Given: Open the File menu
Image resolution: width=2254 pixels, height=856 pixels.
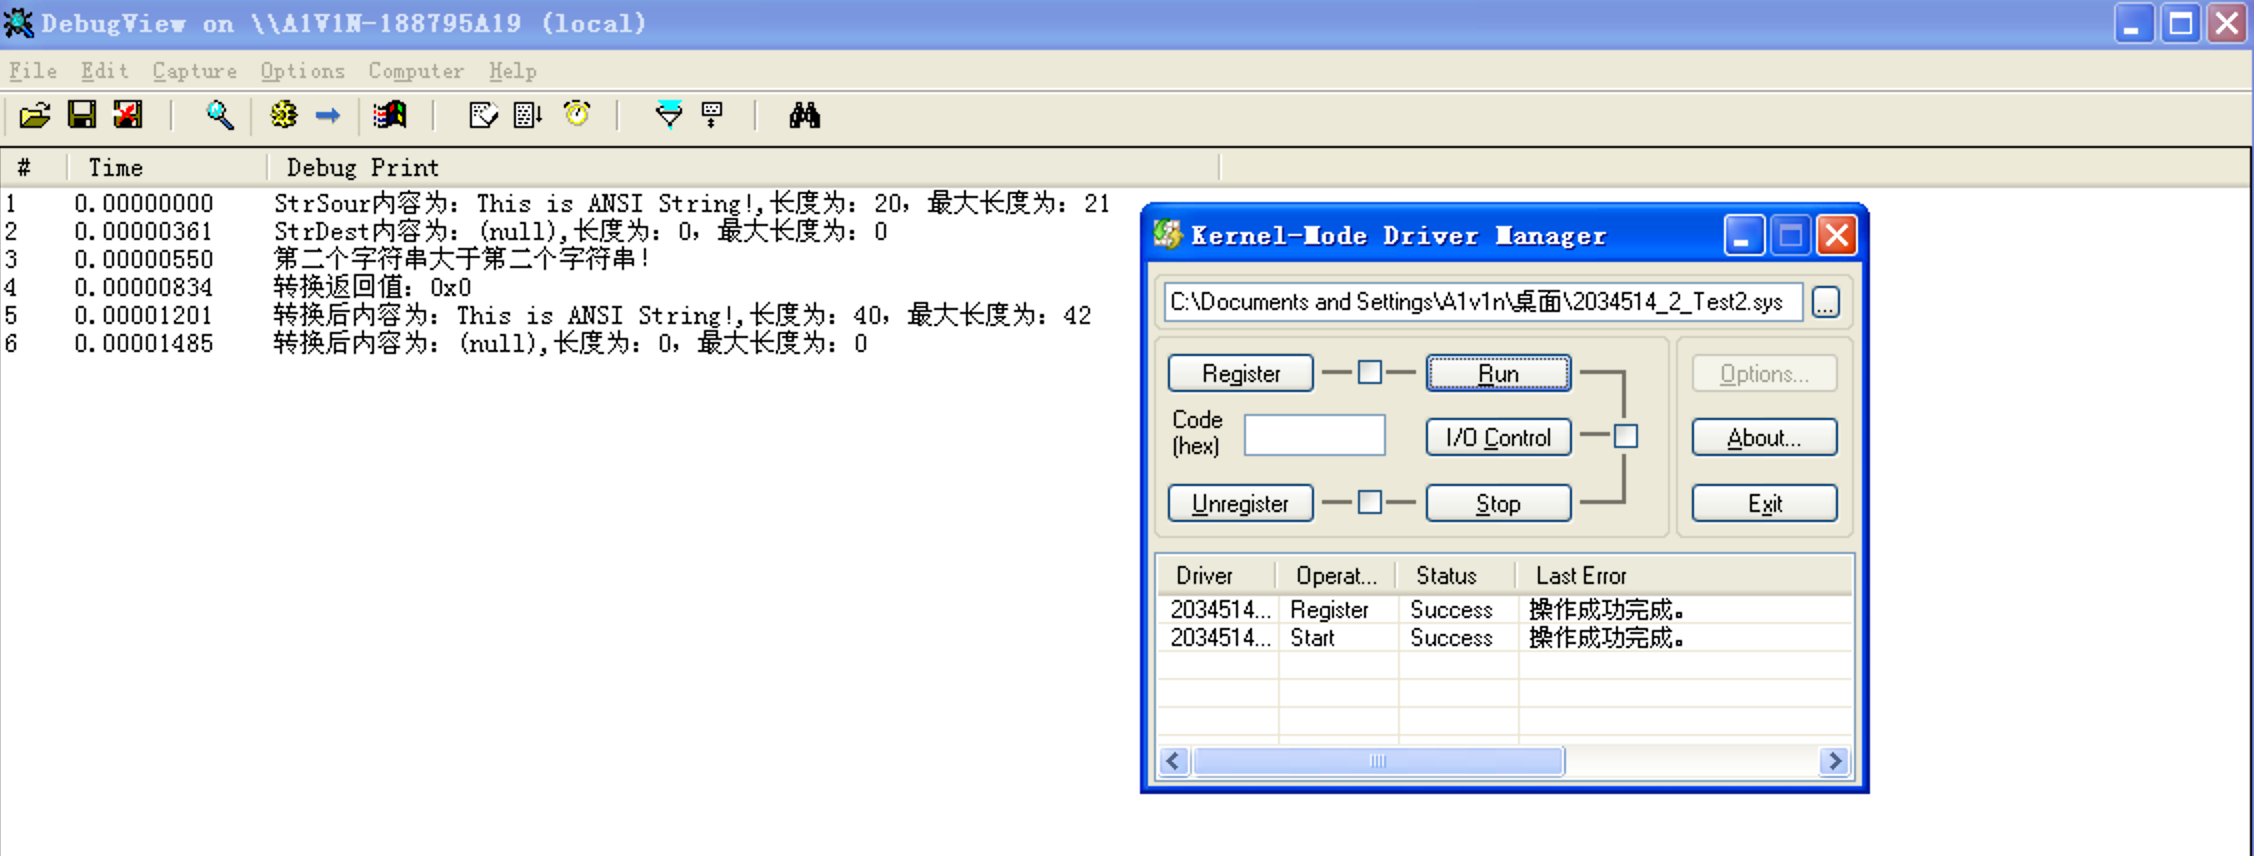Looking at the screenshot, I should click(33, 71).
